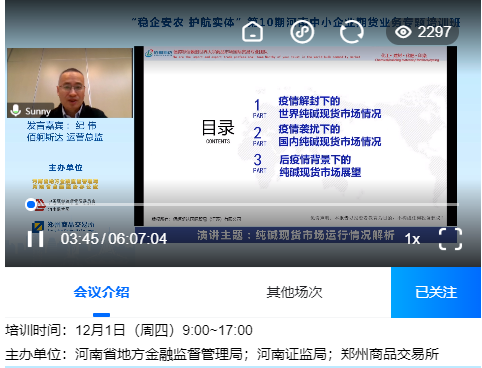Image resolution: width=482 pixels, height=368 pixels.
Task: Go to the home page icon
Action: [x=252, y=32]
